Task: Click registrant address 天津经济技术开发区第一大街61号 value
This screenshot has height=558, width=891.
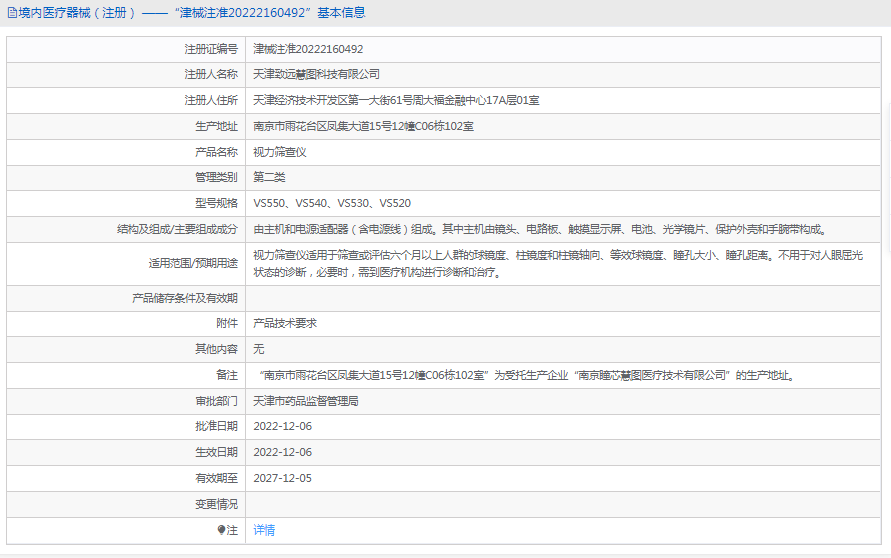Action: (x=396, y=101)
